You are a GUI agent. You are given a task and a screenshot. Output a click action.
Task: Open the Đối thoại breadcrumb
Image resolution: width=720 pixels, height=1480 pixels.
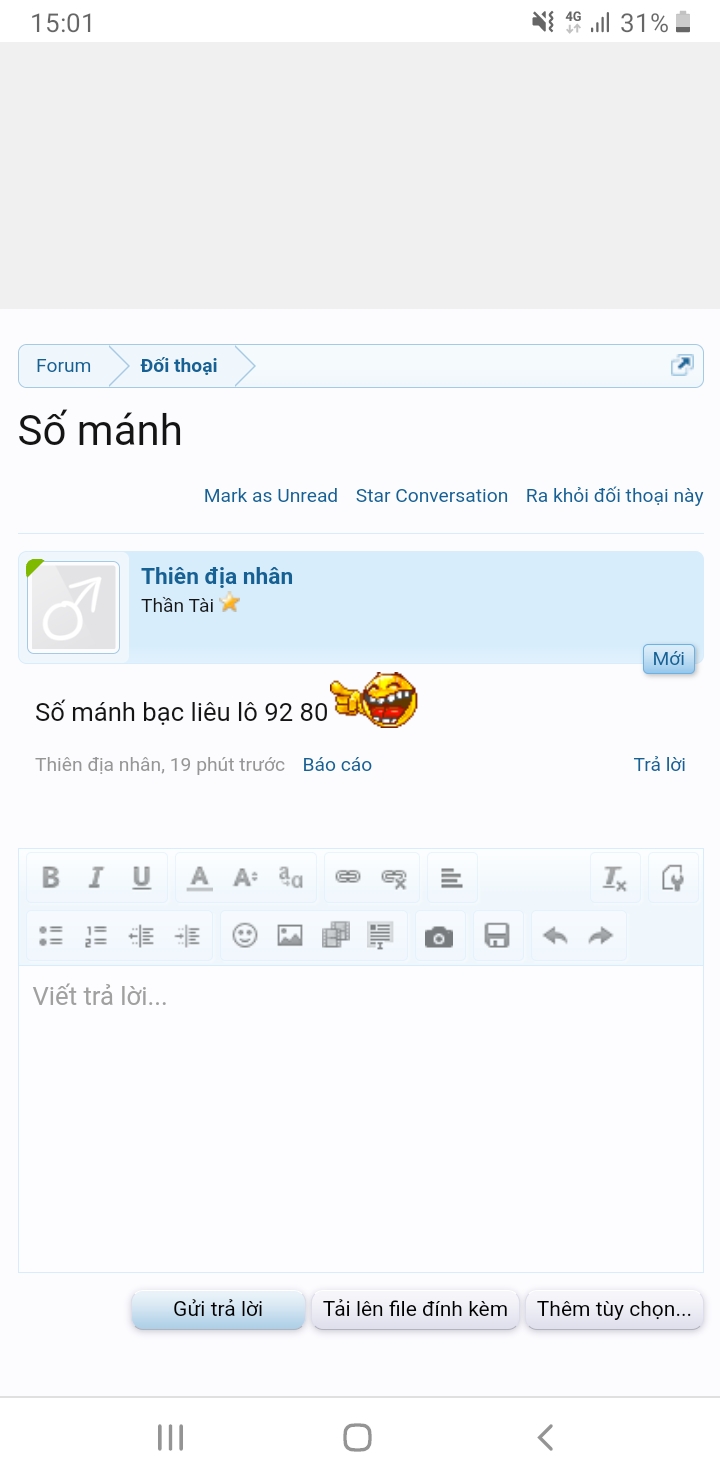pyautogui.click(x=179, y=366)
